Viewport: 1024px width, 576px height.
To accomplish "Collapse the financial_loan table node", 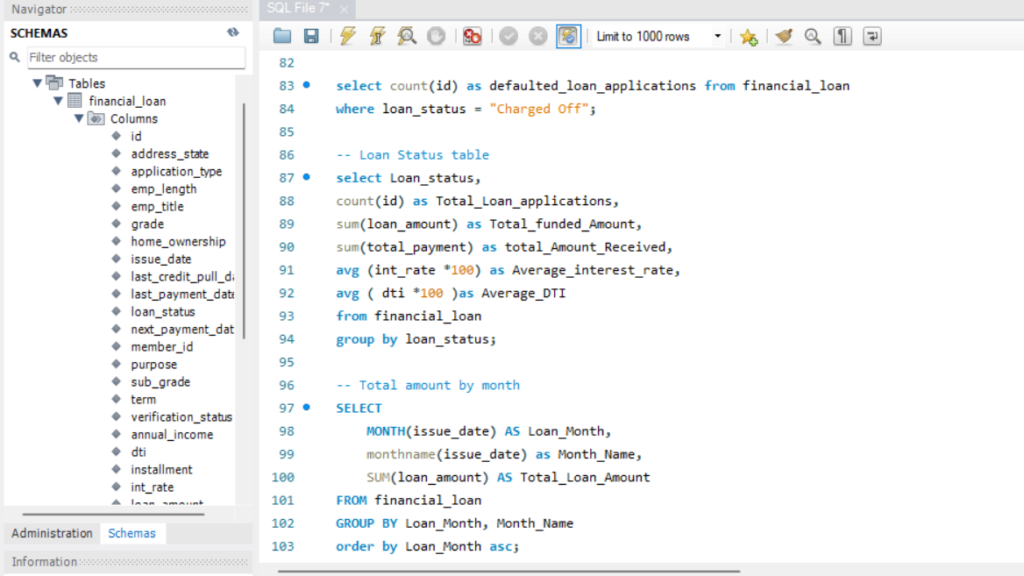I will pos(58,101).
